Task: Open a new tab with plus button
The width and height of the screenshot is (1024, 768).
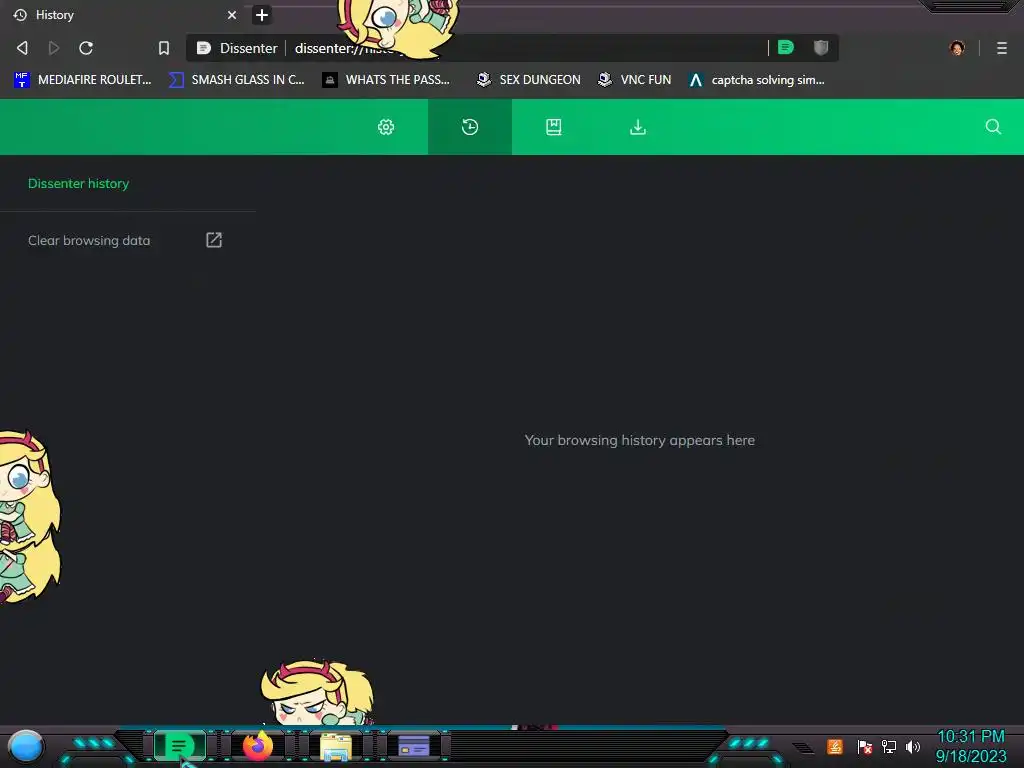Action: [x=261, y=15]
